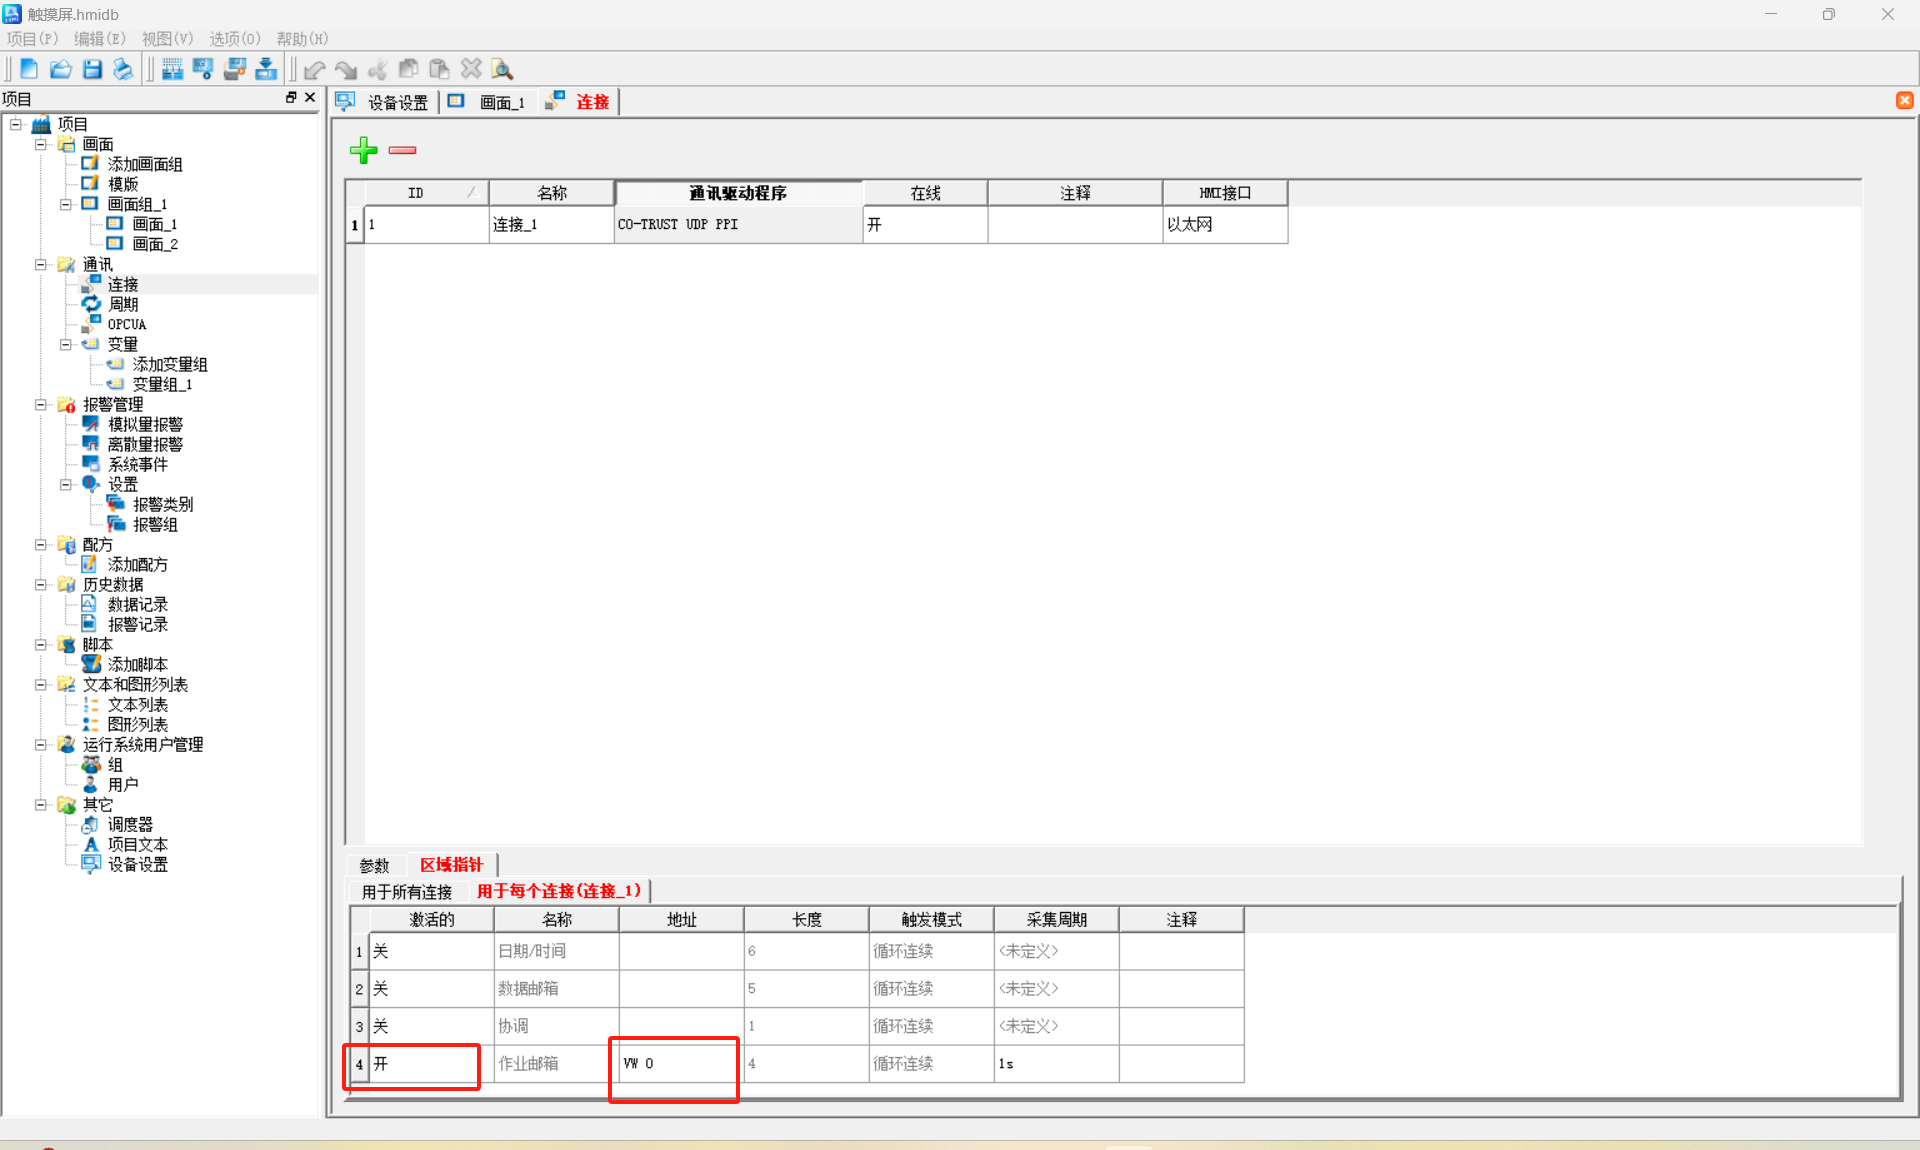The image size is (1920, 1150).
Task: Click the Copy toolbar icon
Action: pos(408,69)
